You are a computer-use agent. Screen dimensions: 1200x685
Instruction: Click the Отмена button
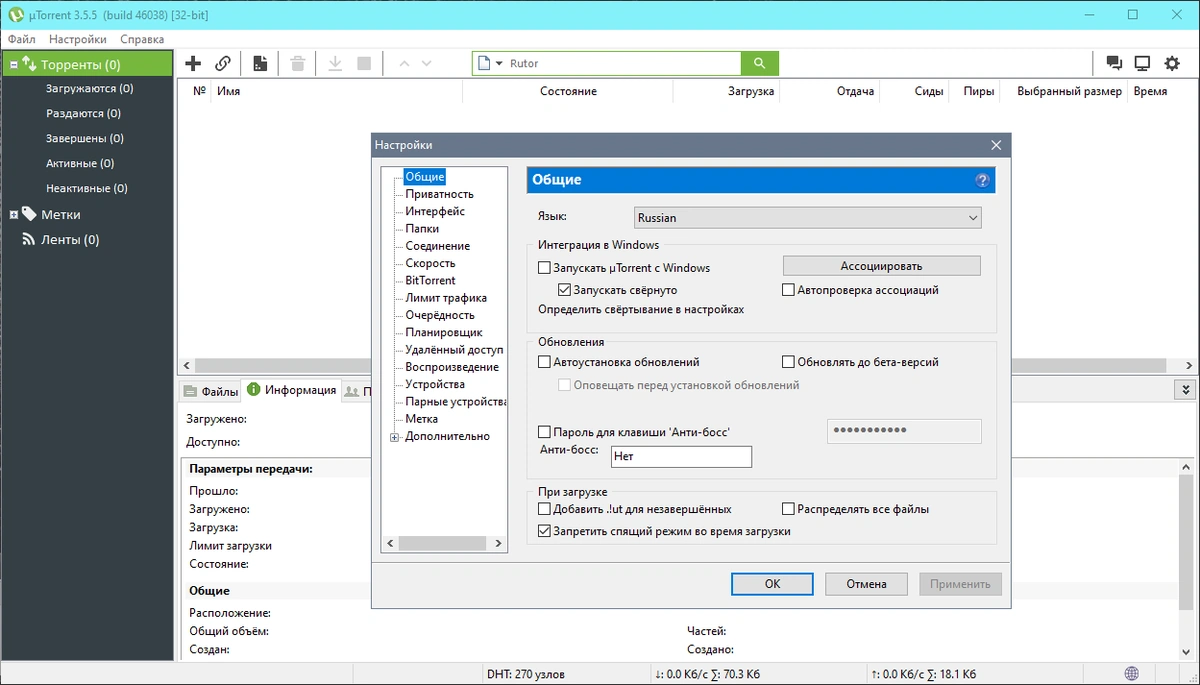point(866,584)
